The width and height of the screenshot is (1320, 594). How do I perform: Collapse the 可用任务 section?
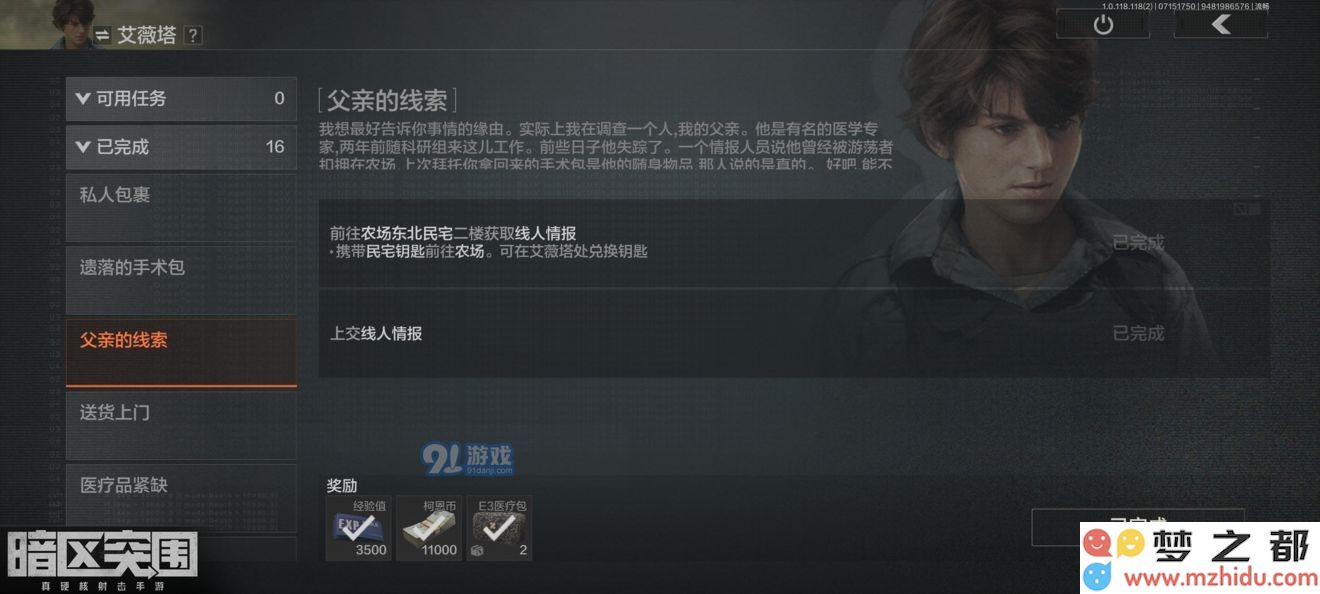click(181, 98)
